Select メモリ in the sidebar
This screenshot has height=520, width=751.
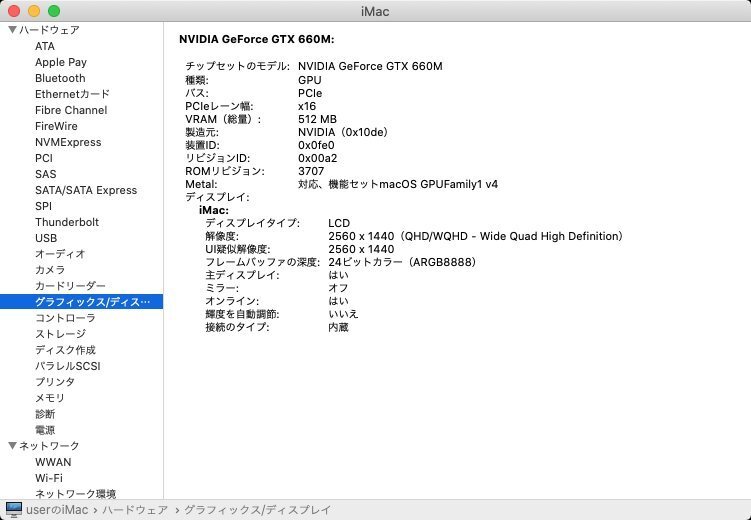coord(49,398)
